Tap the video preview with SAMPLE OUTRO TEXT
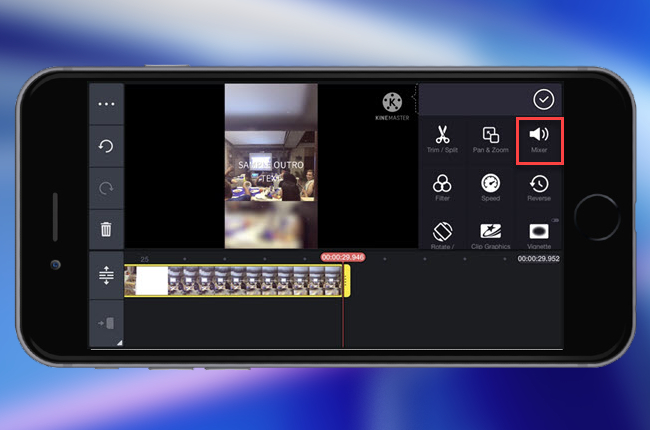 (x=271, y=166)
